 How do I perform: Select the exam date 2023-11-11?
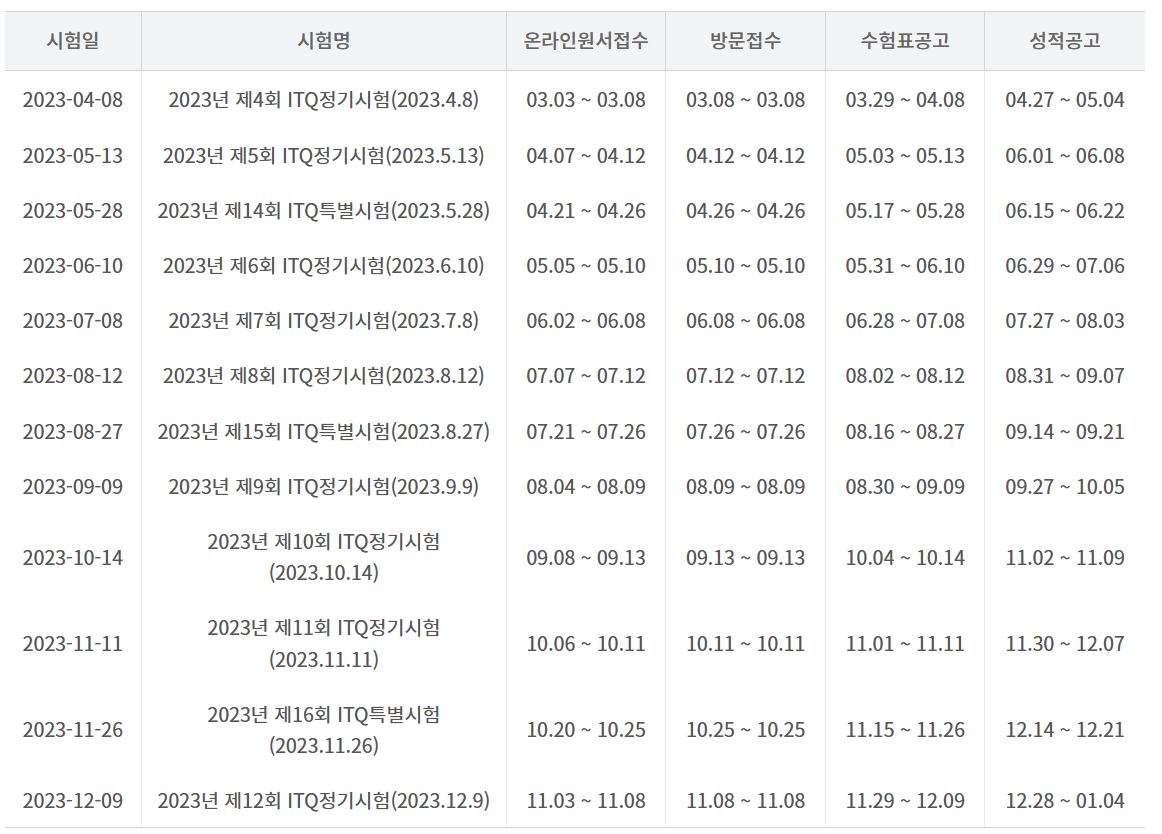coord(73,643)
